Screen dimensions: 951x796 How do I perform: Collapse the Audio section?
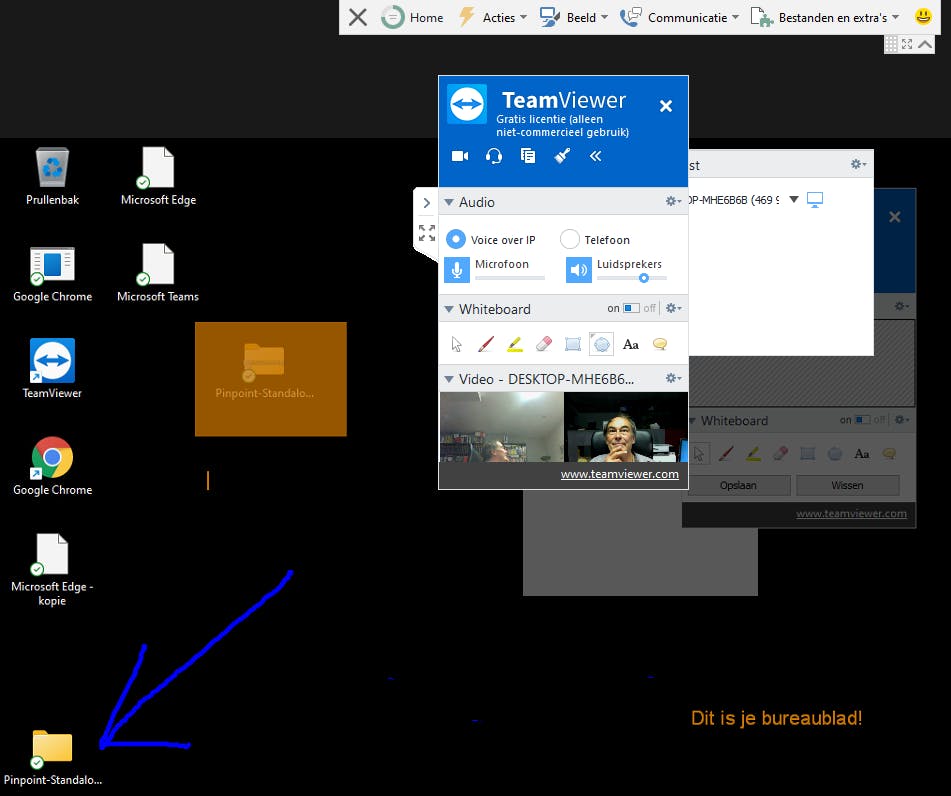(449, 202)
